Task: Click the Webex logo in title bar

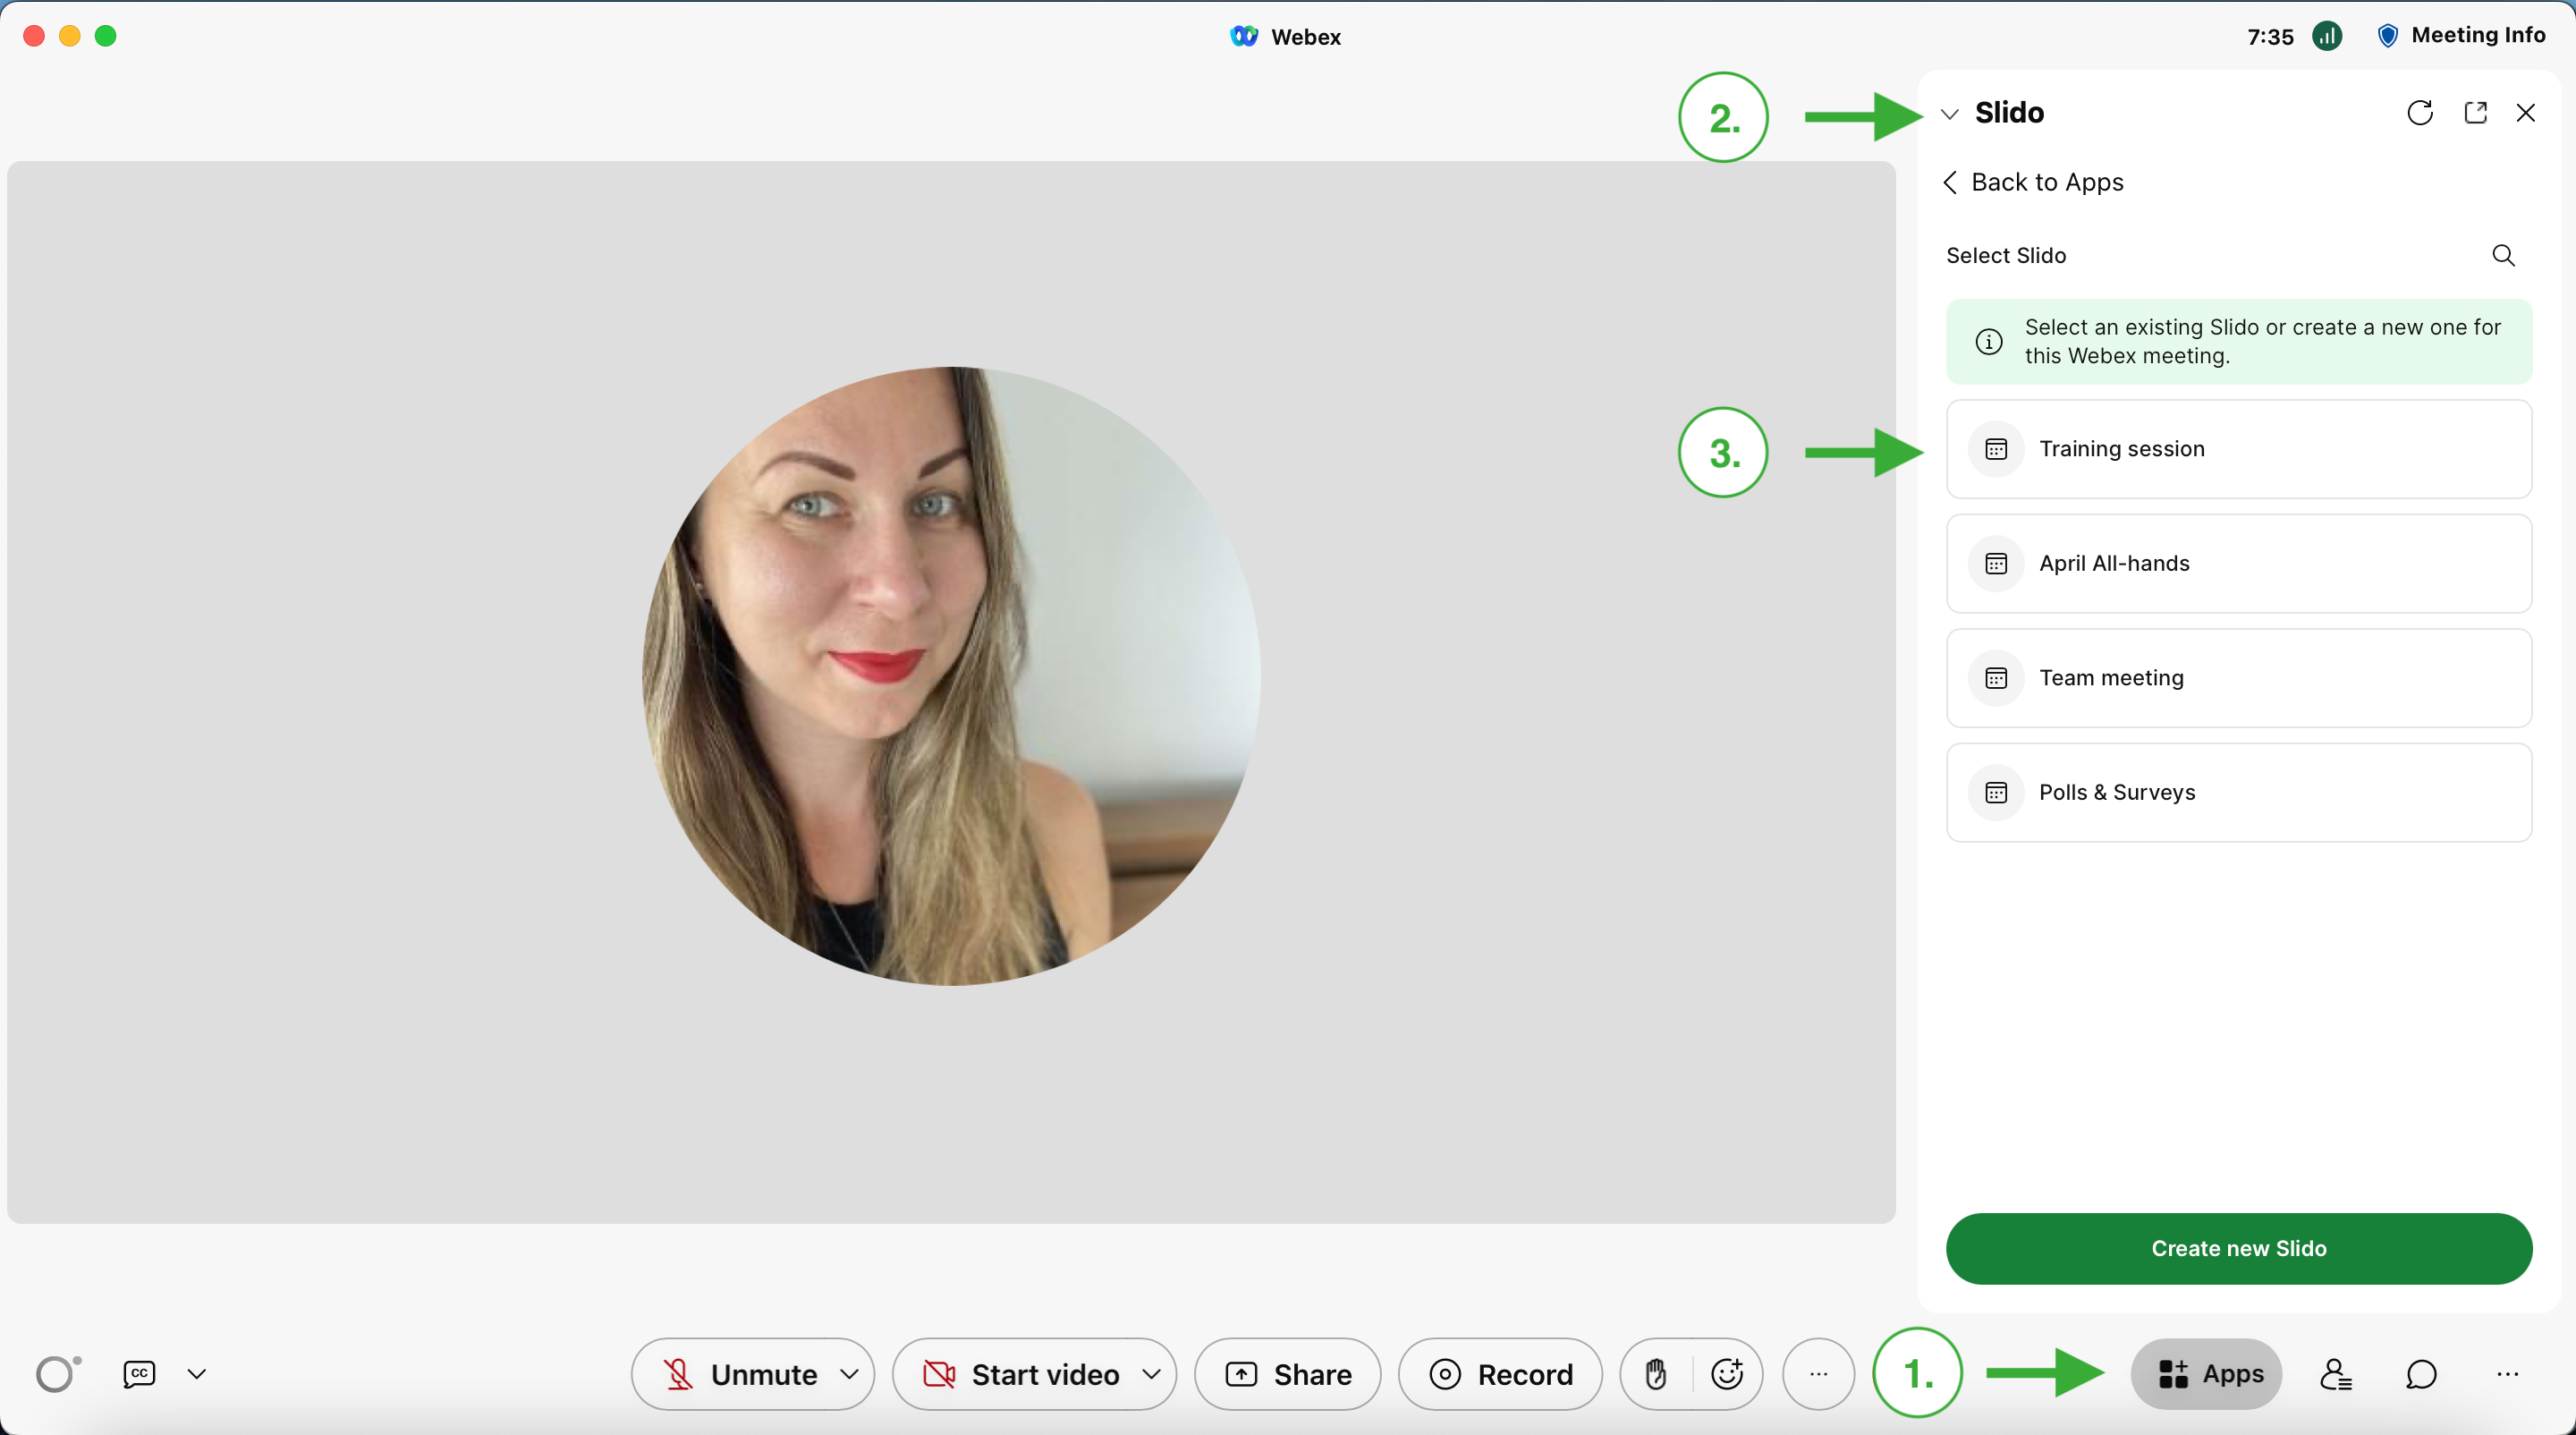Action: tap(1244, 36)
